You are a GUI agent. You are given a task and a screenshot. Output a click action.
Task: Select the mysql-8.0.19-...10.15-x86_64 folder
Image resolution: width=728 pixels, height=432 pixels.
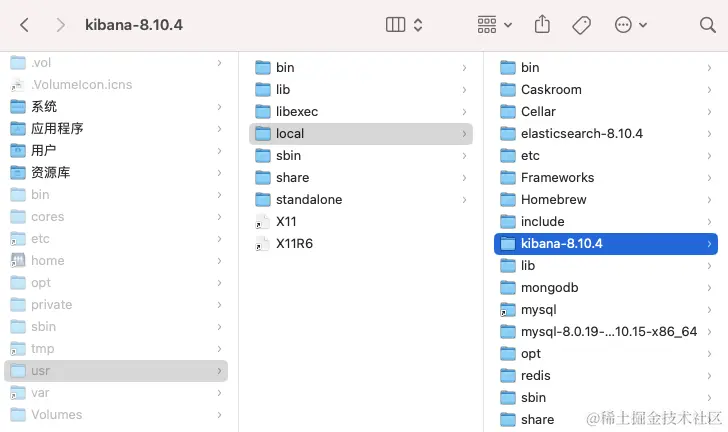point(606,332)
